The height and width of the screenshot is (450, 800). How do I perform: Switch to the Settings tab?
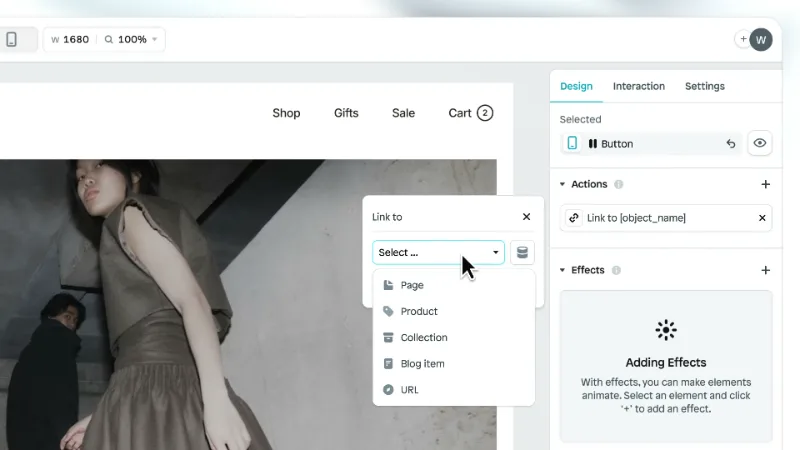click(x=705, y=86)
